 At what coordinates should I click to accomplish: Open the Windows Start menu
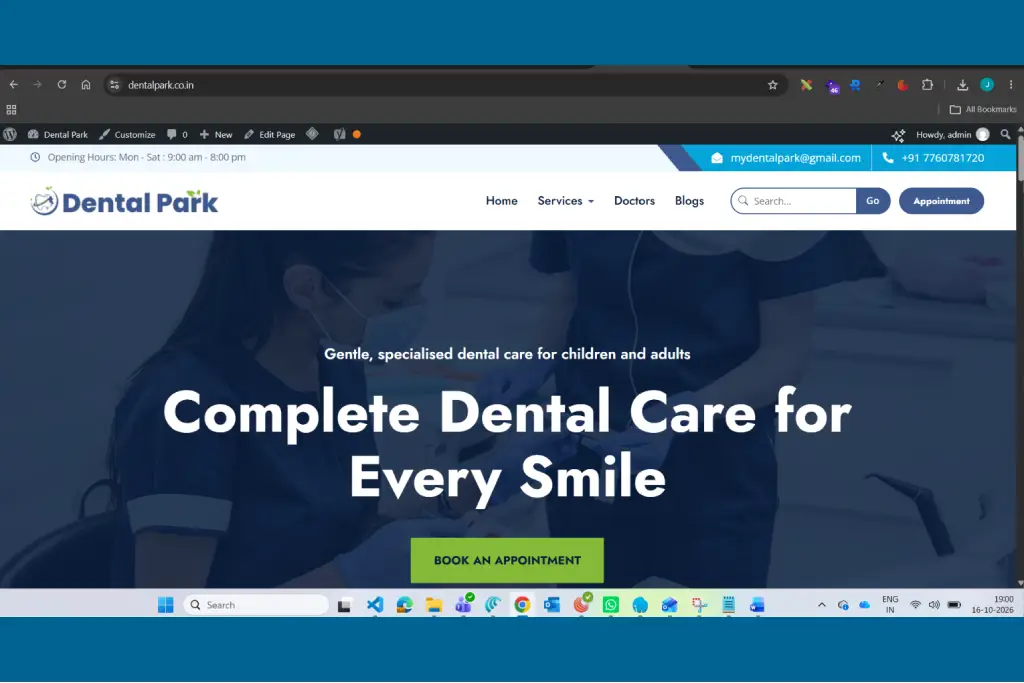(166, 605)
